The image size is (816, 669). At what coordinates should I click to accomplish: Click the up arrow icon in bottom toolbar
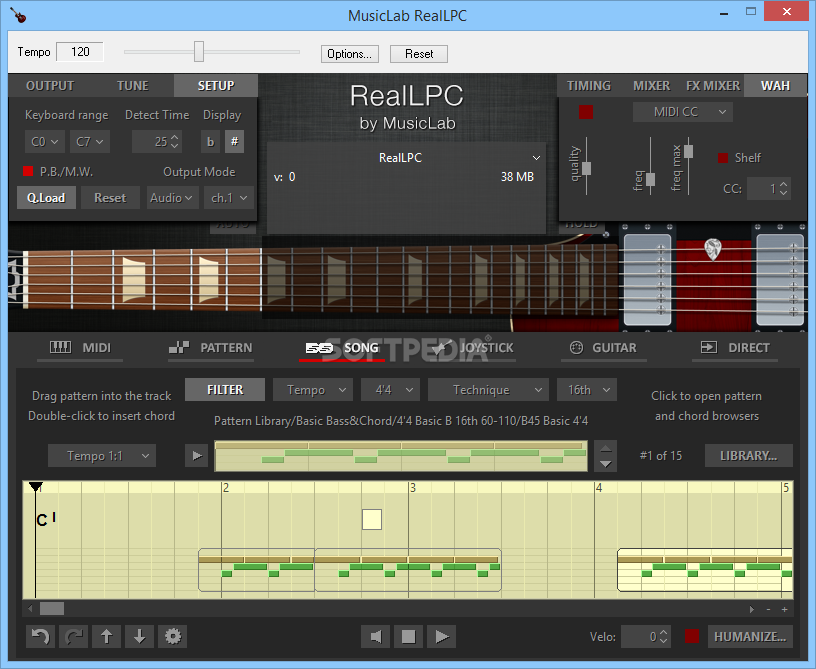click(x=107, y=636)
